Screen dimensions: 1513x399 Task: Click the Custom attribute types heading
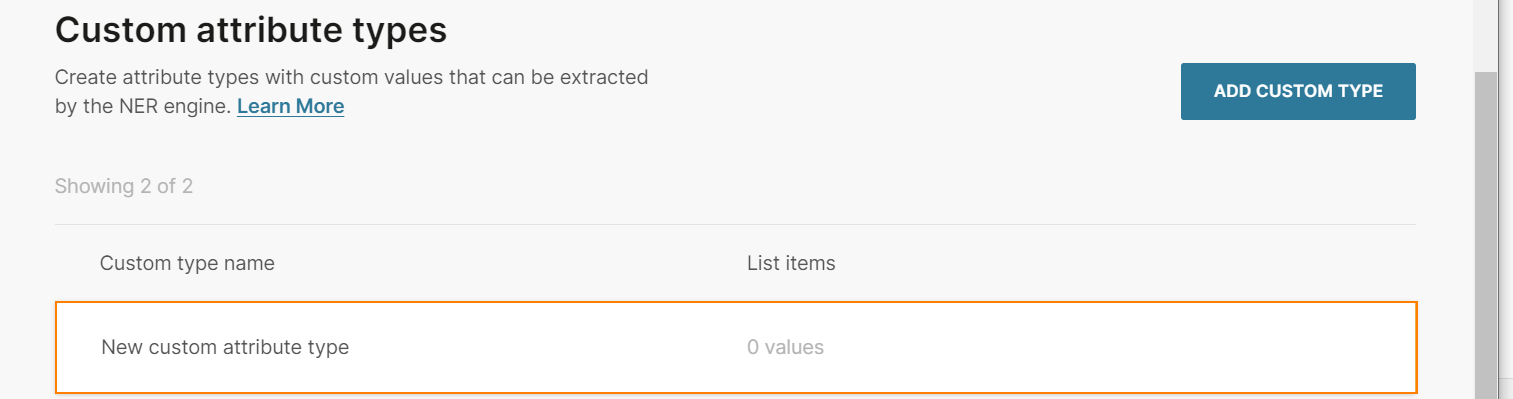[x=251, y=30]
